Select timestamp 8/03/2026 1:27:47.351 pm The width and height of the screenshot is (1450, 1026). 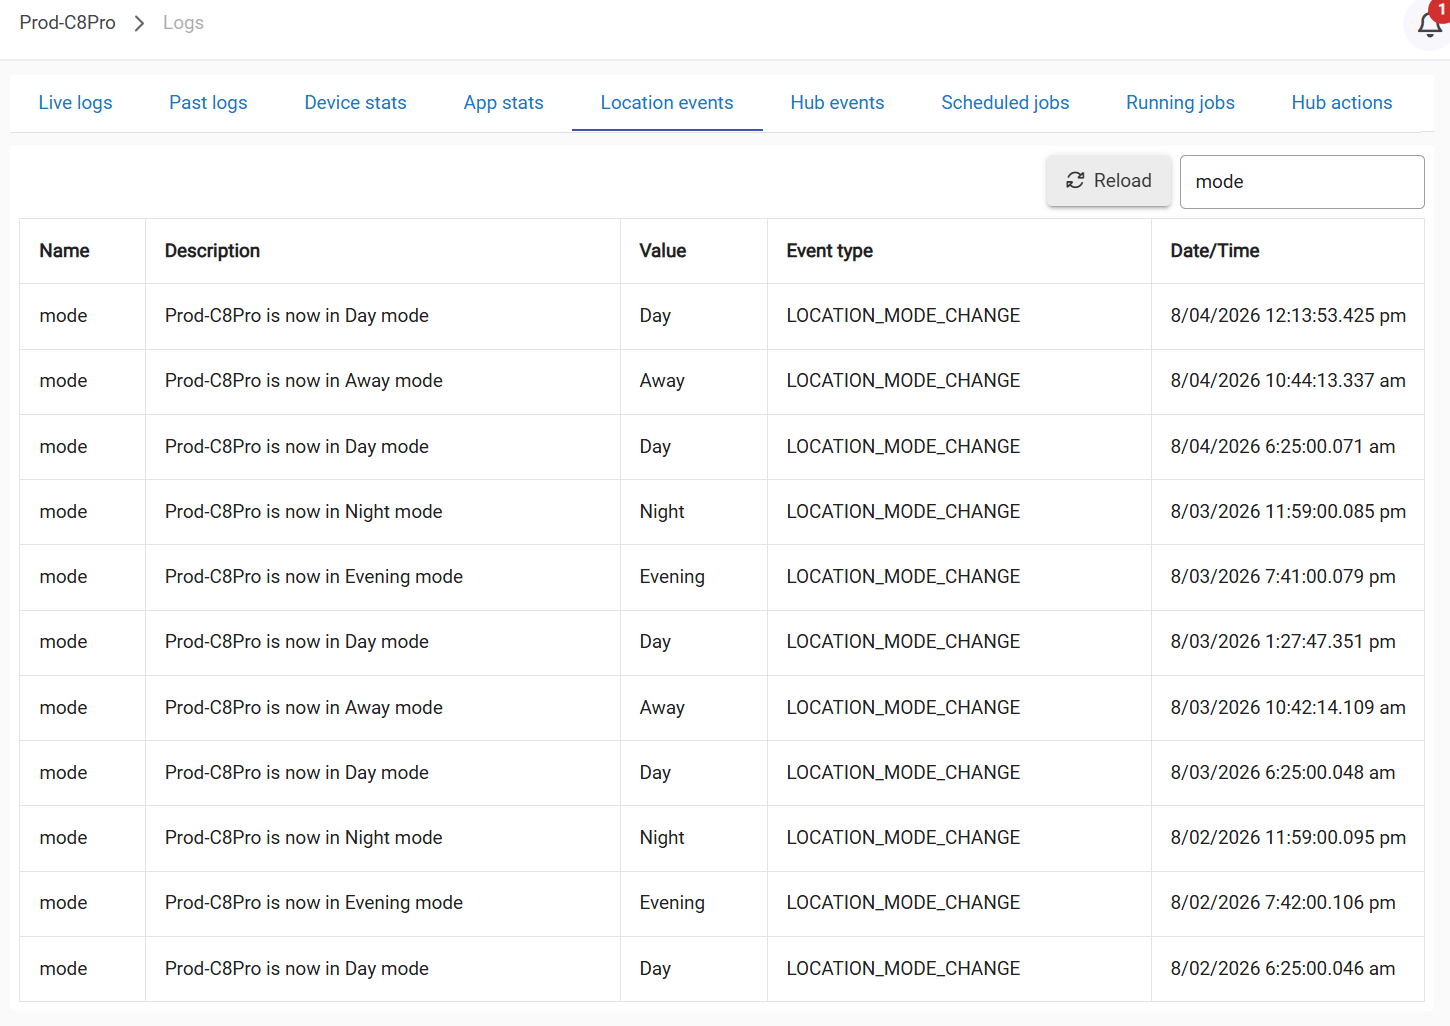coord(1282,642)
